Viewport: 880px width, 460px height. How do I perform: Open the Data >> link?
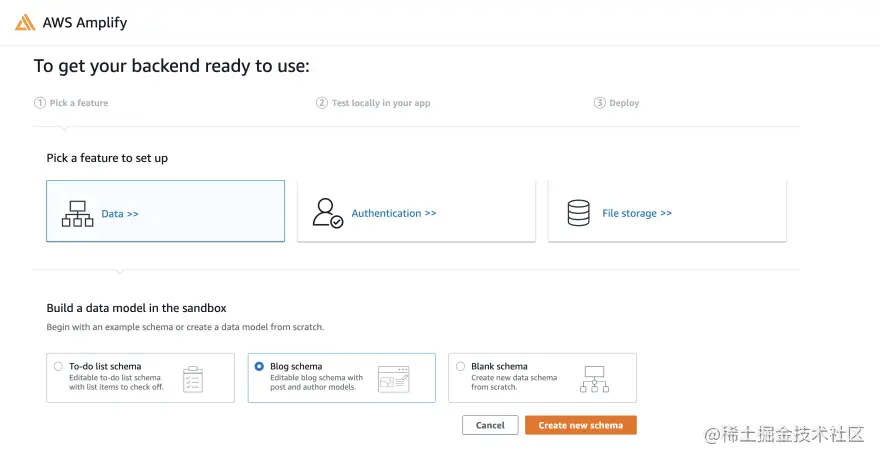pos(120,214)
